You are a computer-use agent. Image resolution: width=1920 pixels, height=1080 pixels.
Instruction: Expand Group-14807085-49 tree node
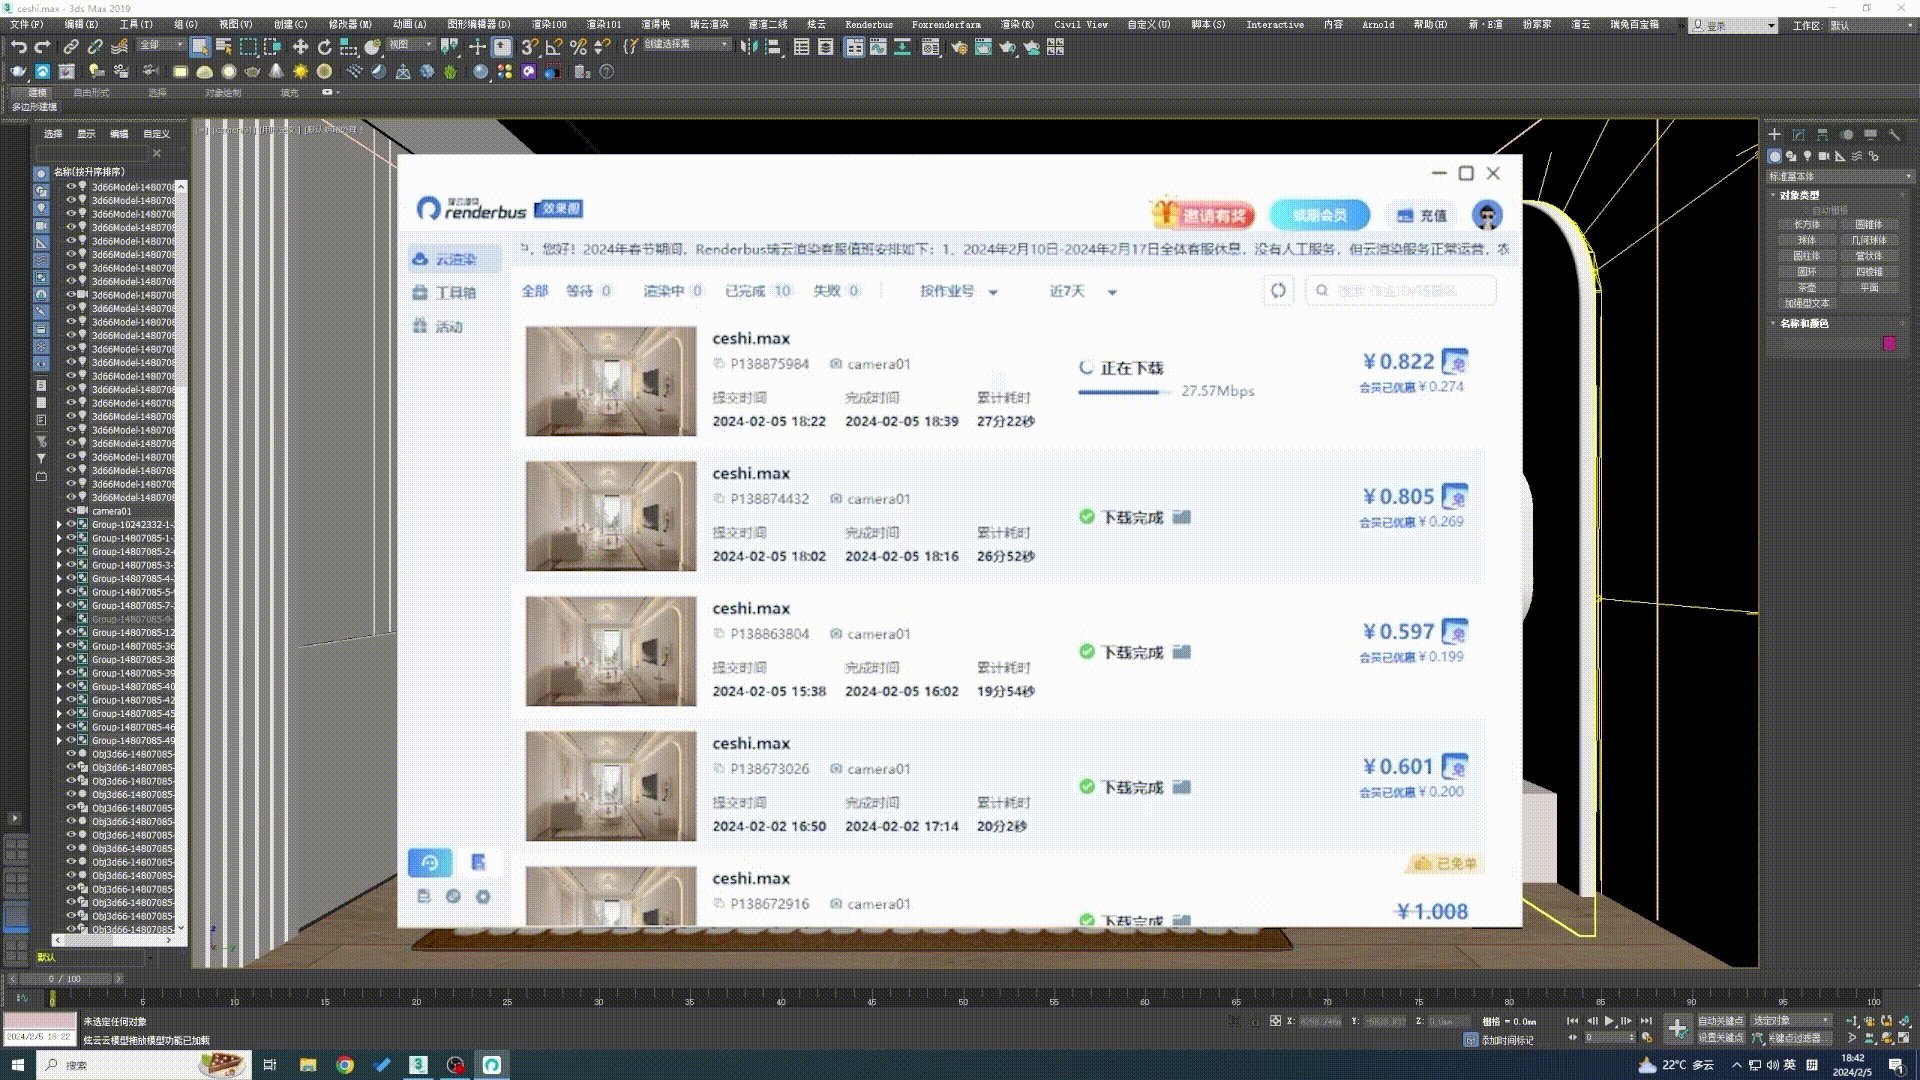pyautogui.click(x=59, y=740)
